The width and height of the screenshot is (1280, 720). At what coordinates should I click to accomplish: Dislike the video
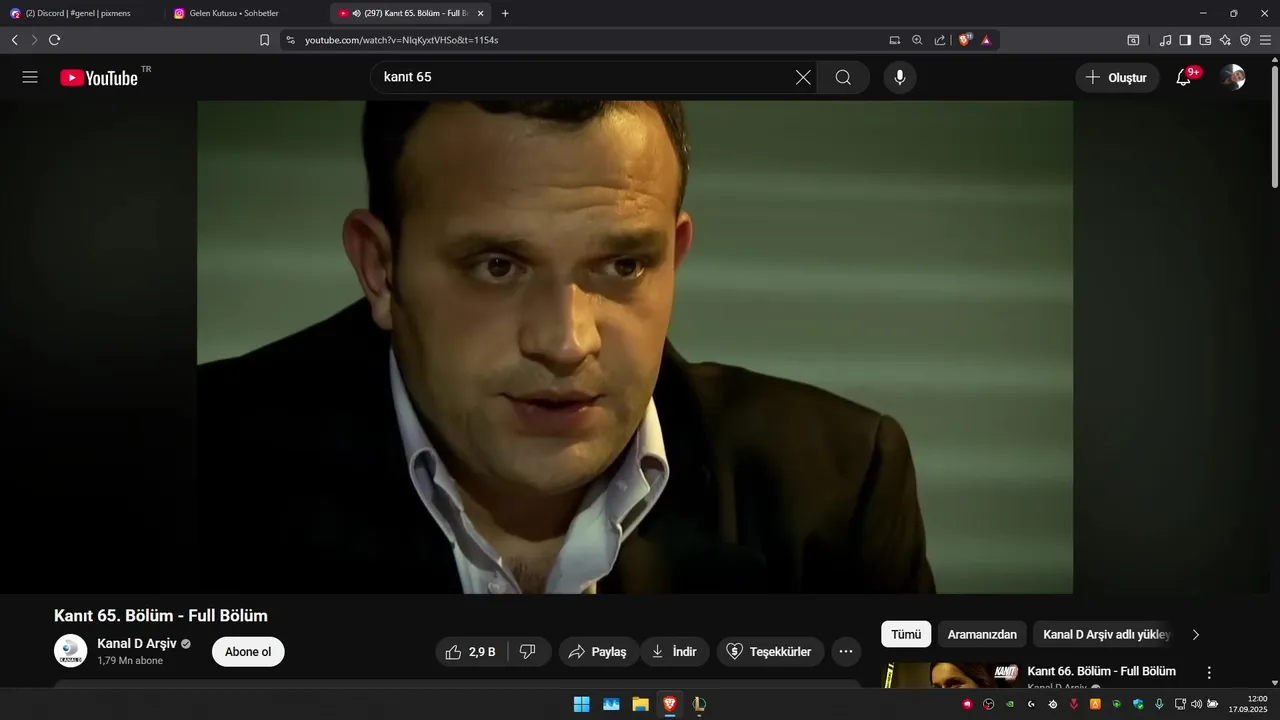click(528, 651)
